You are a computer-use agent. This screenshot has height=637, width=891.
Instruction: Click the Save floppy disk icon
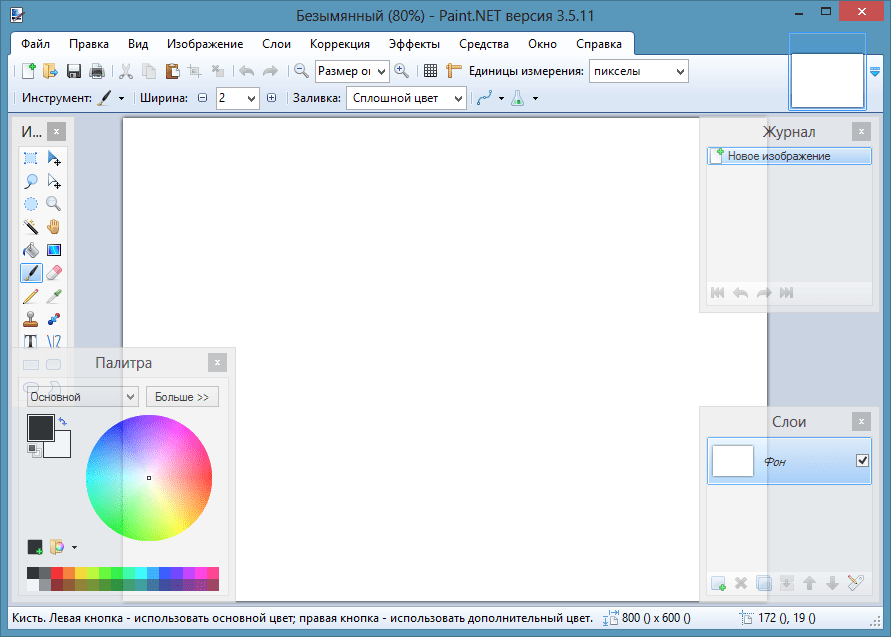tap(74, 71)
